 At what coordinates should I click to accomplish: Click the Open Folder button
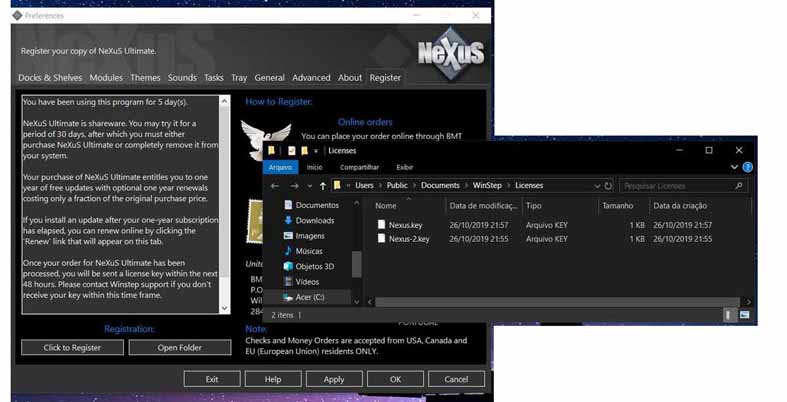click(x=180, y=348)
